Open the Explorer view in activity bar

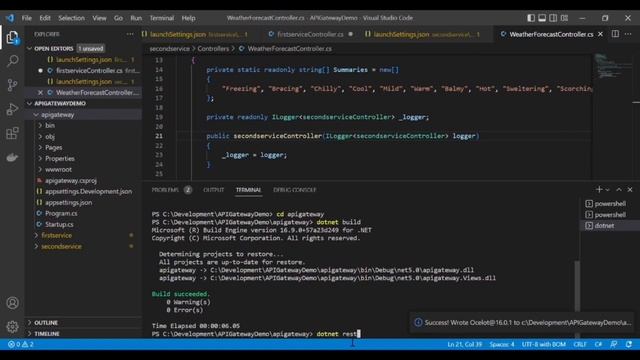[12, 38]
